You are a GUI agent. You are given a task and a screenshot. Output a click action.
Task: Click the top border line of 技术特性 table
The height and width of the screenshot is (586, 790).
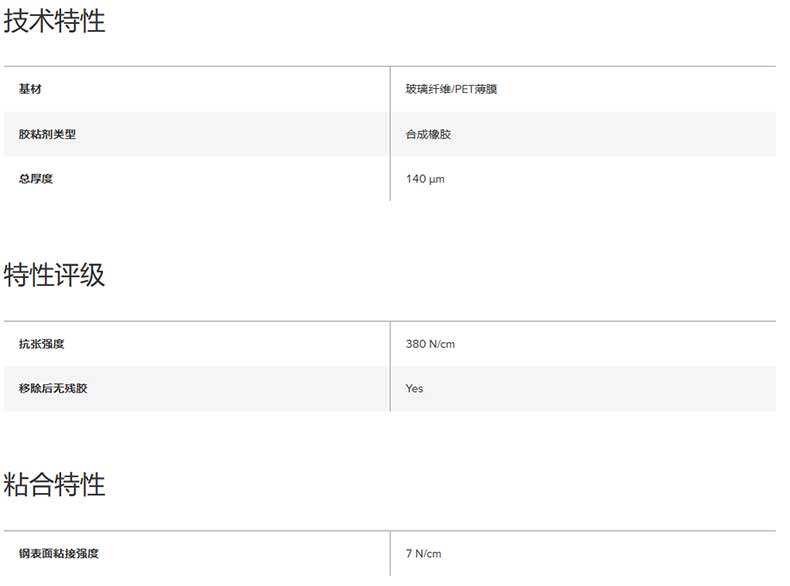point(390,67)
